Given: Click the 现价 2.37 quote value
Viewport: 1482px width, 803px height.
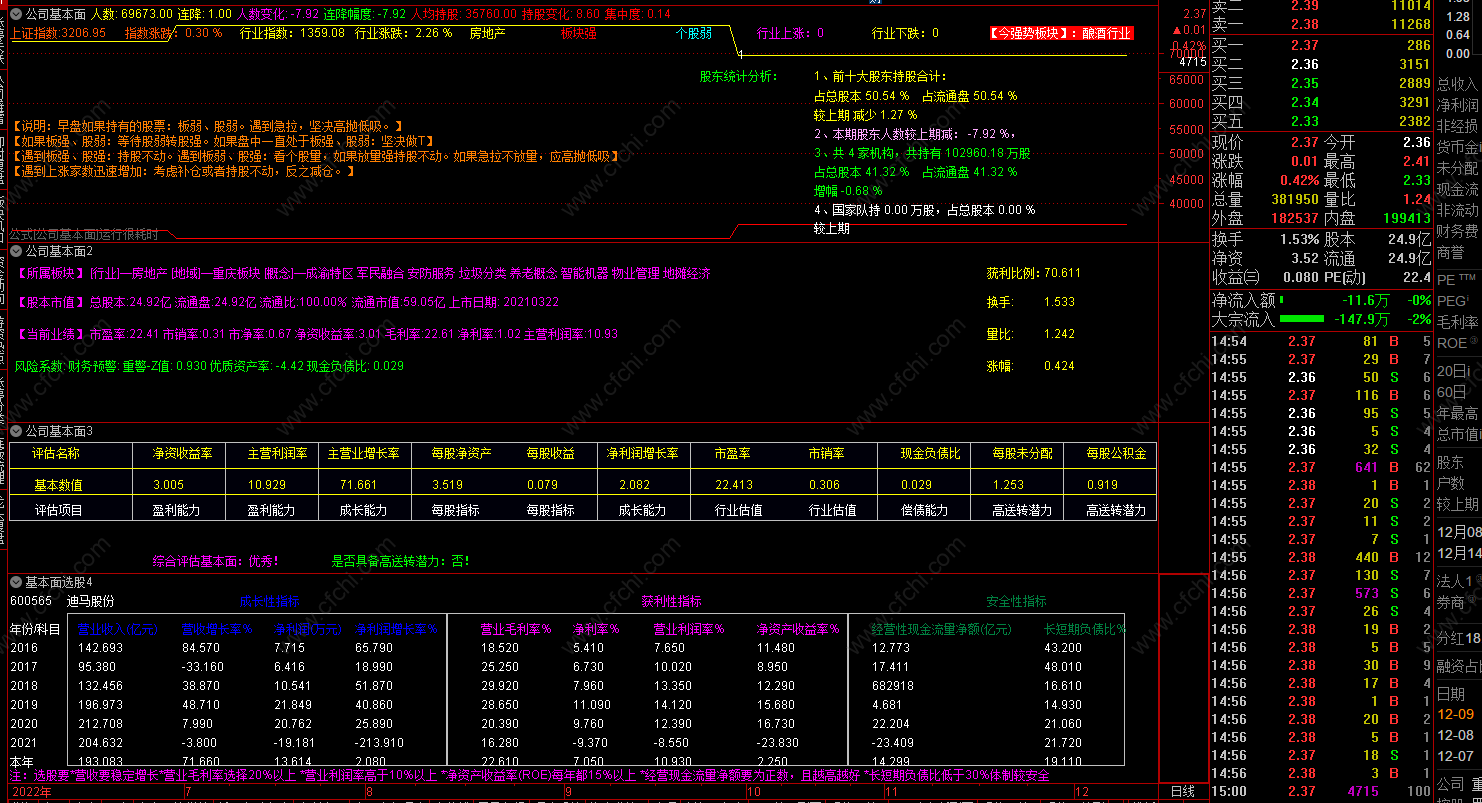Looking at the screenshot, I should [1304, 143].
